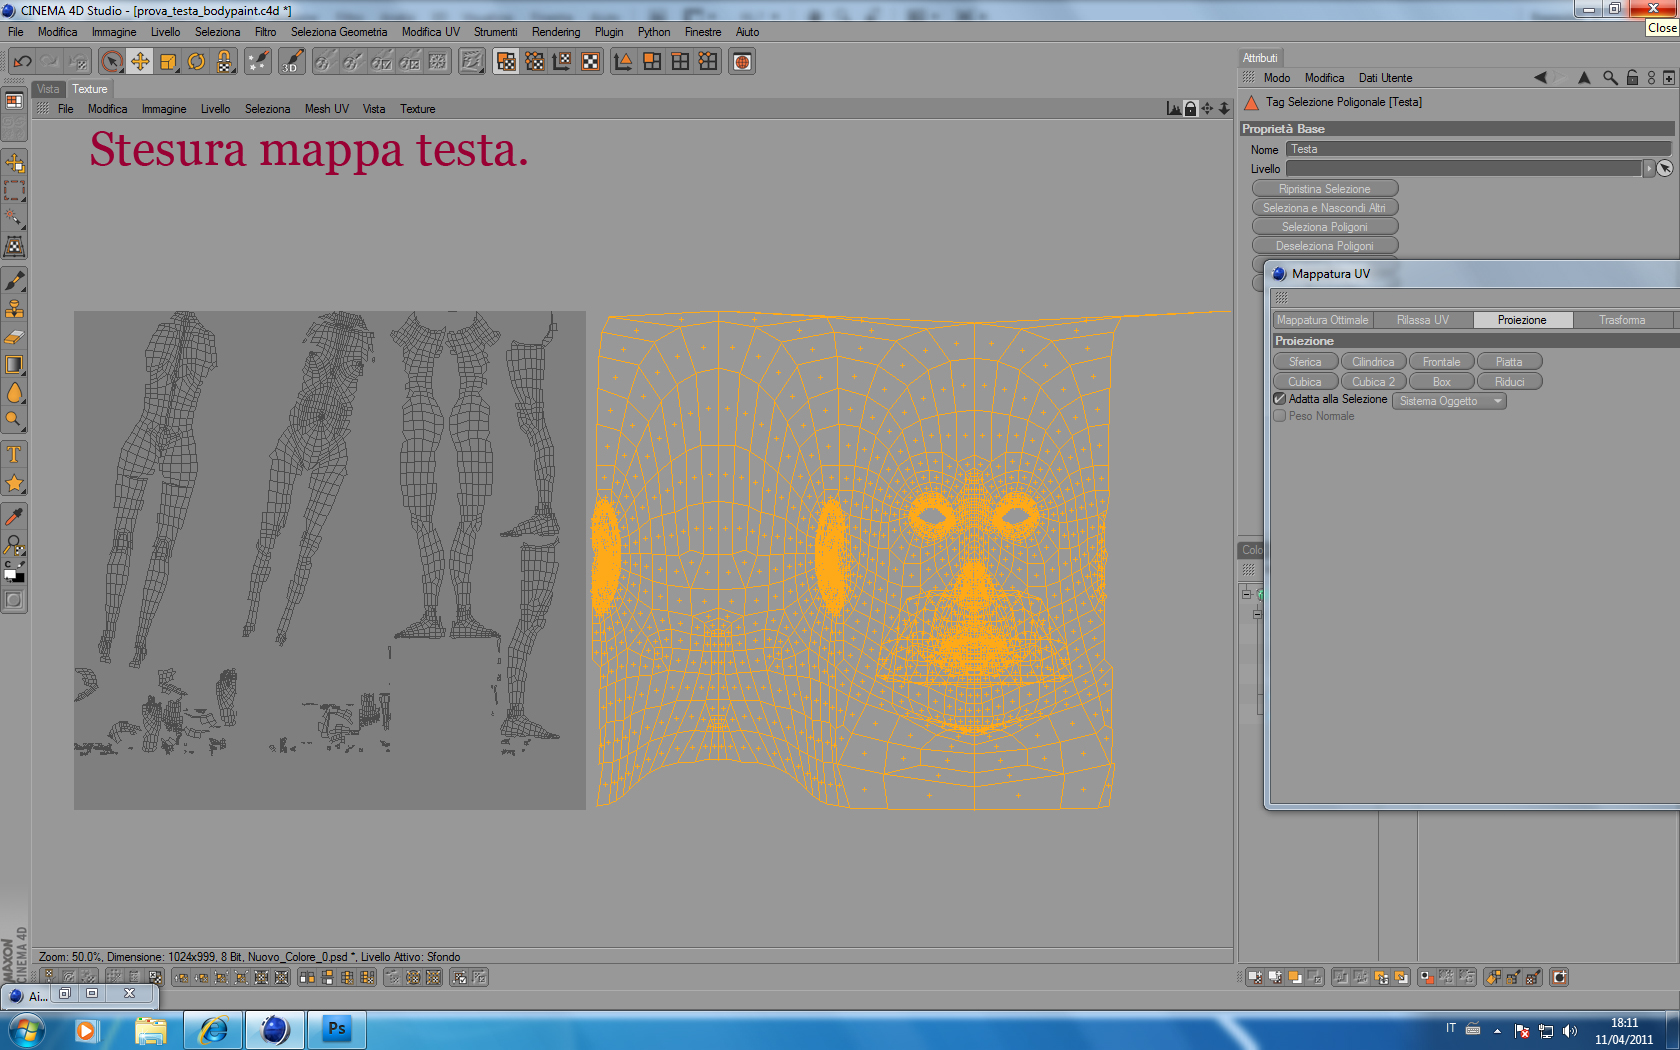Click the foreground/background color swatch
The height and width of the screenshot is (1050, 1680).
click(14, 572)
